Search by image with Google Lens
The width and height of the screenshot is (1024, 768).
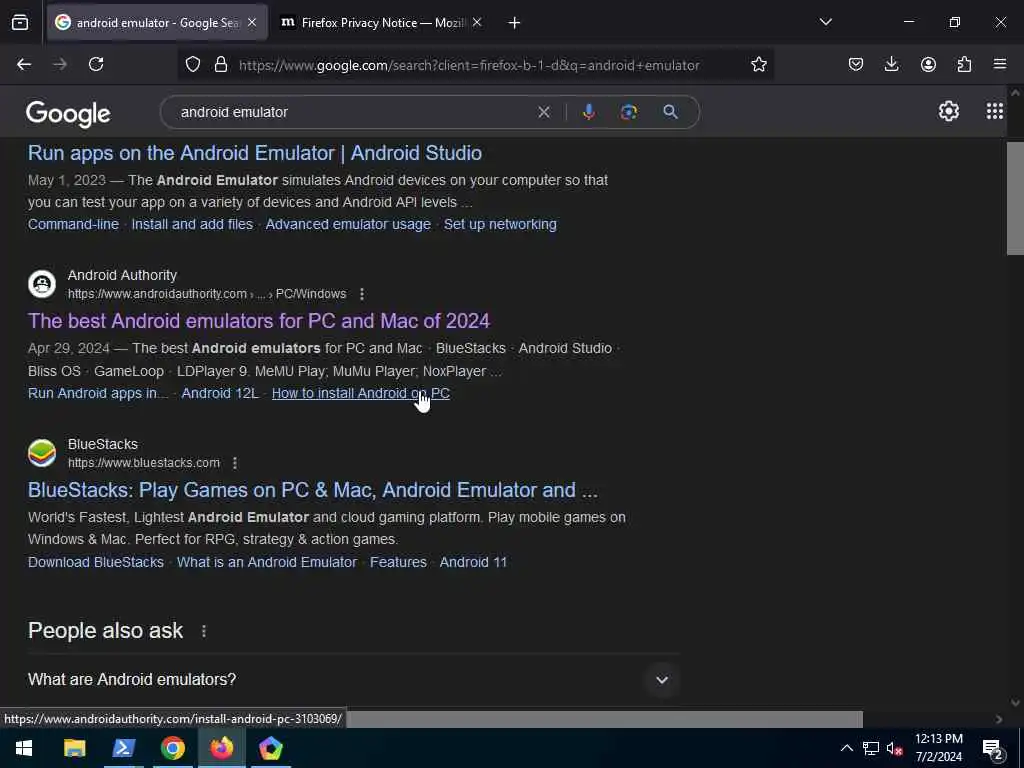[629, 112]
